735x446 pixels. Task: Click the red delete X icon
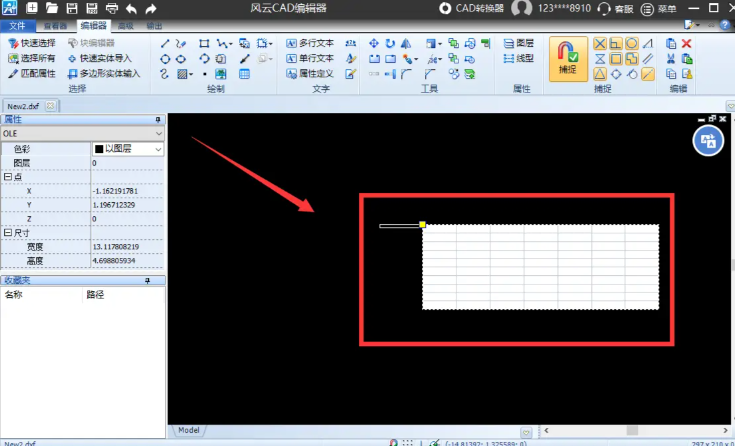pyautogui.click(x=686, y=44)
